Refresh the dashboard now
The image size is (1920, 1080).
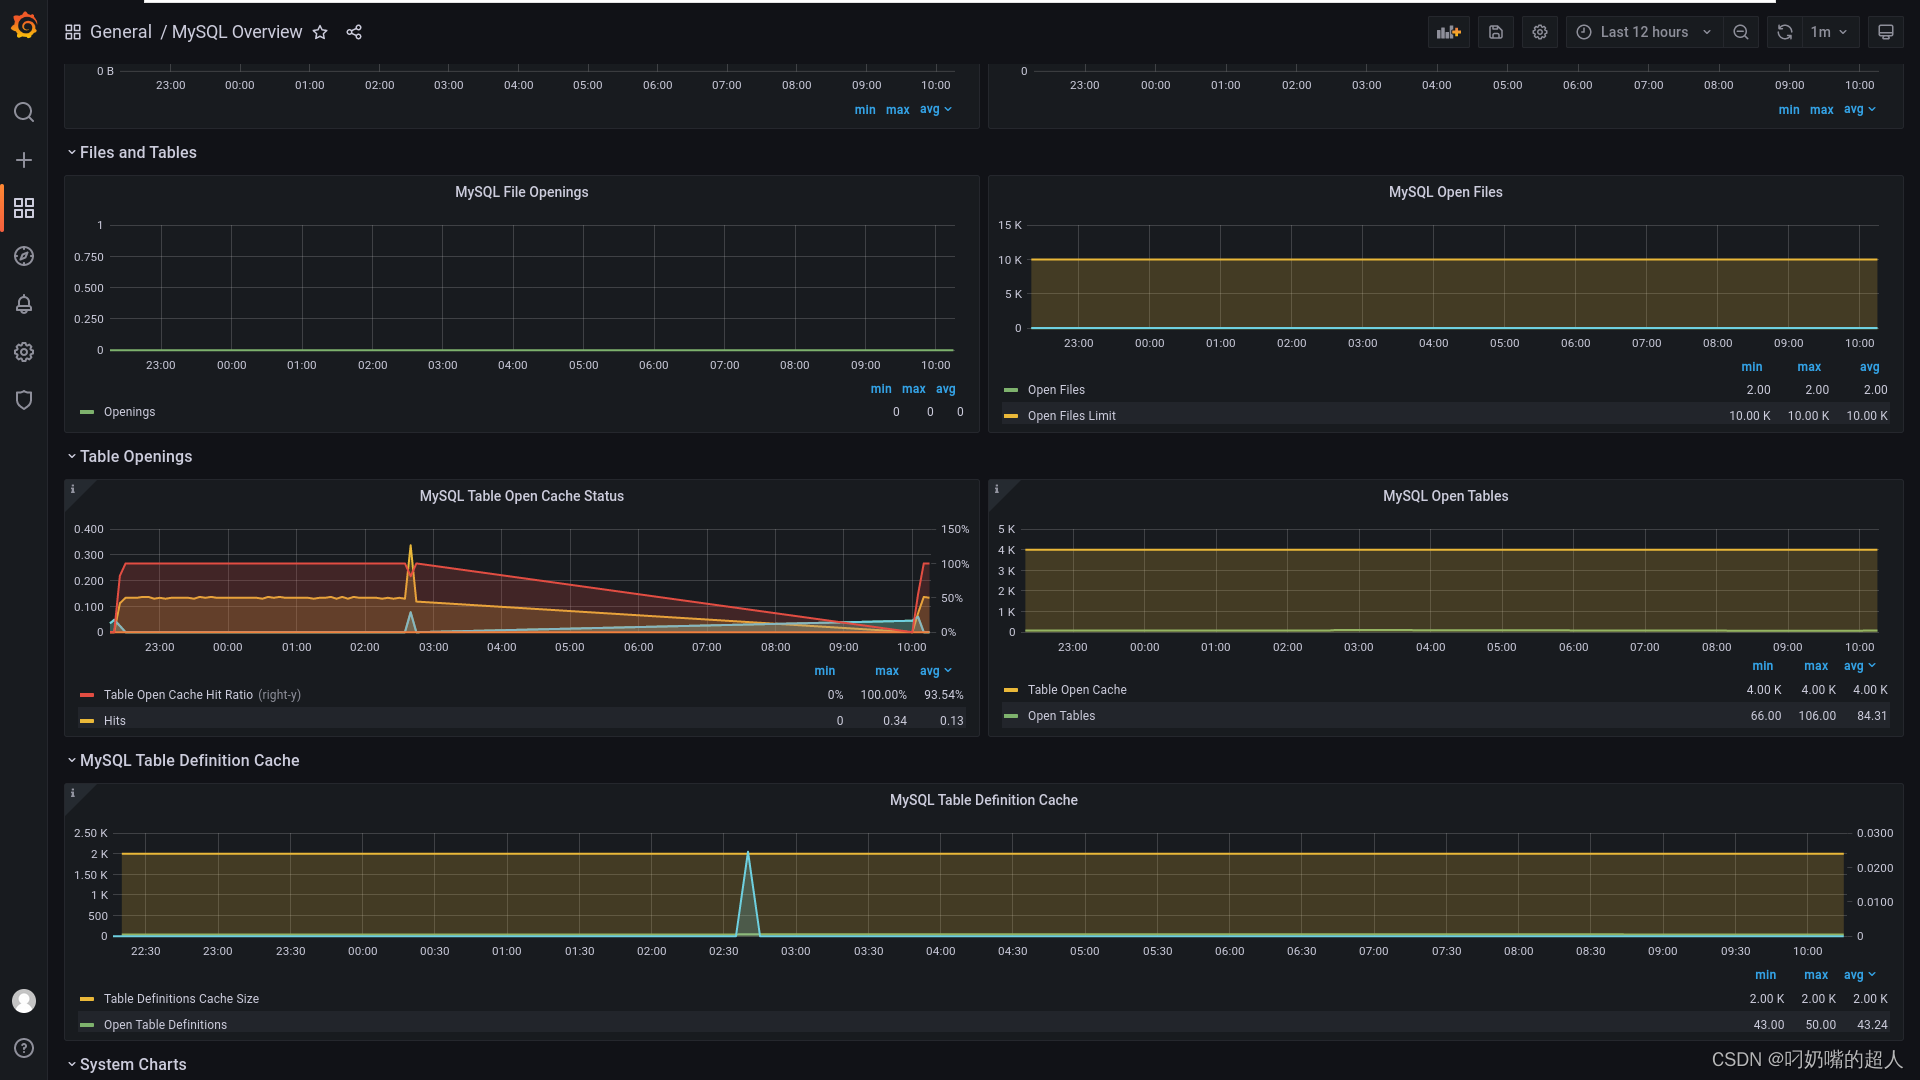click(1785, 32)
